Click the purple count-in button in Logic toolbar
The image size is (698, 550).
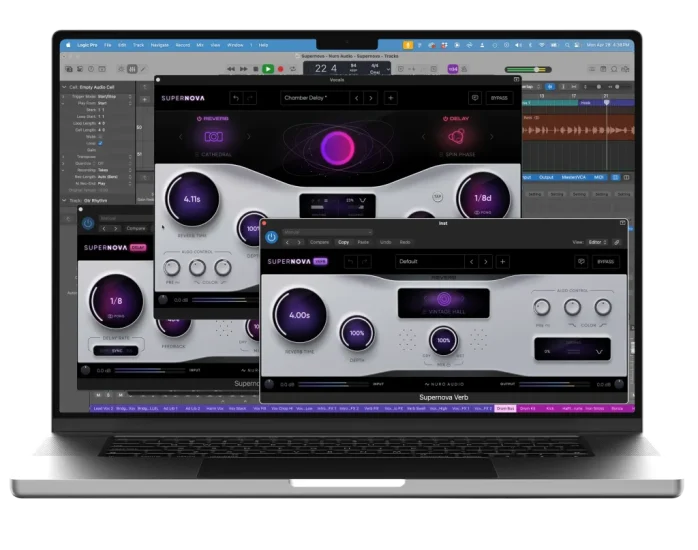[x=453, y=69]
